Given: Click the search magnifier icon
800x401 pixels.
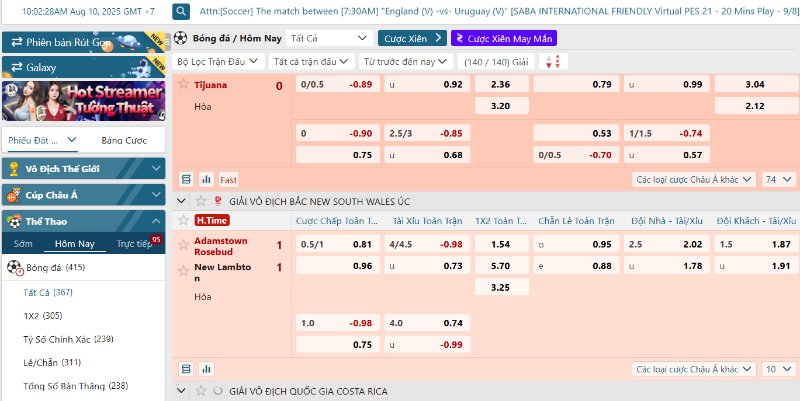Looking at the screenshot, I should coord(182,11).
